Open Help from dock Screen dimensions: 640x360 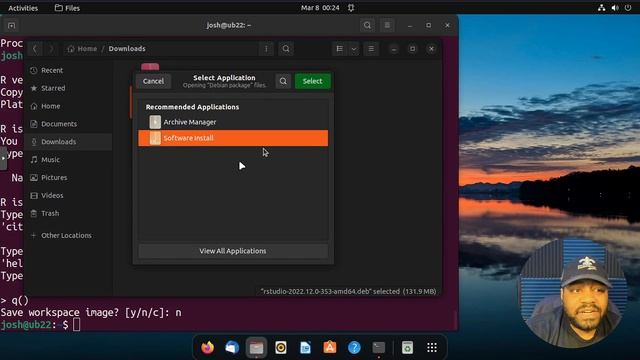coord(354,348)
